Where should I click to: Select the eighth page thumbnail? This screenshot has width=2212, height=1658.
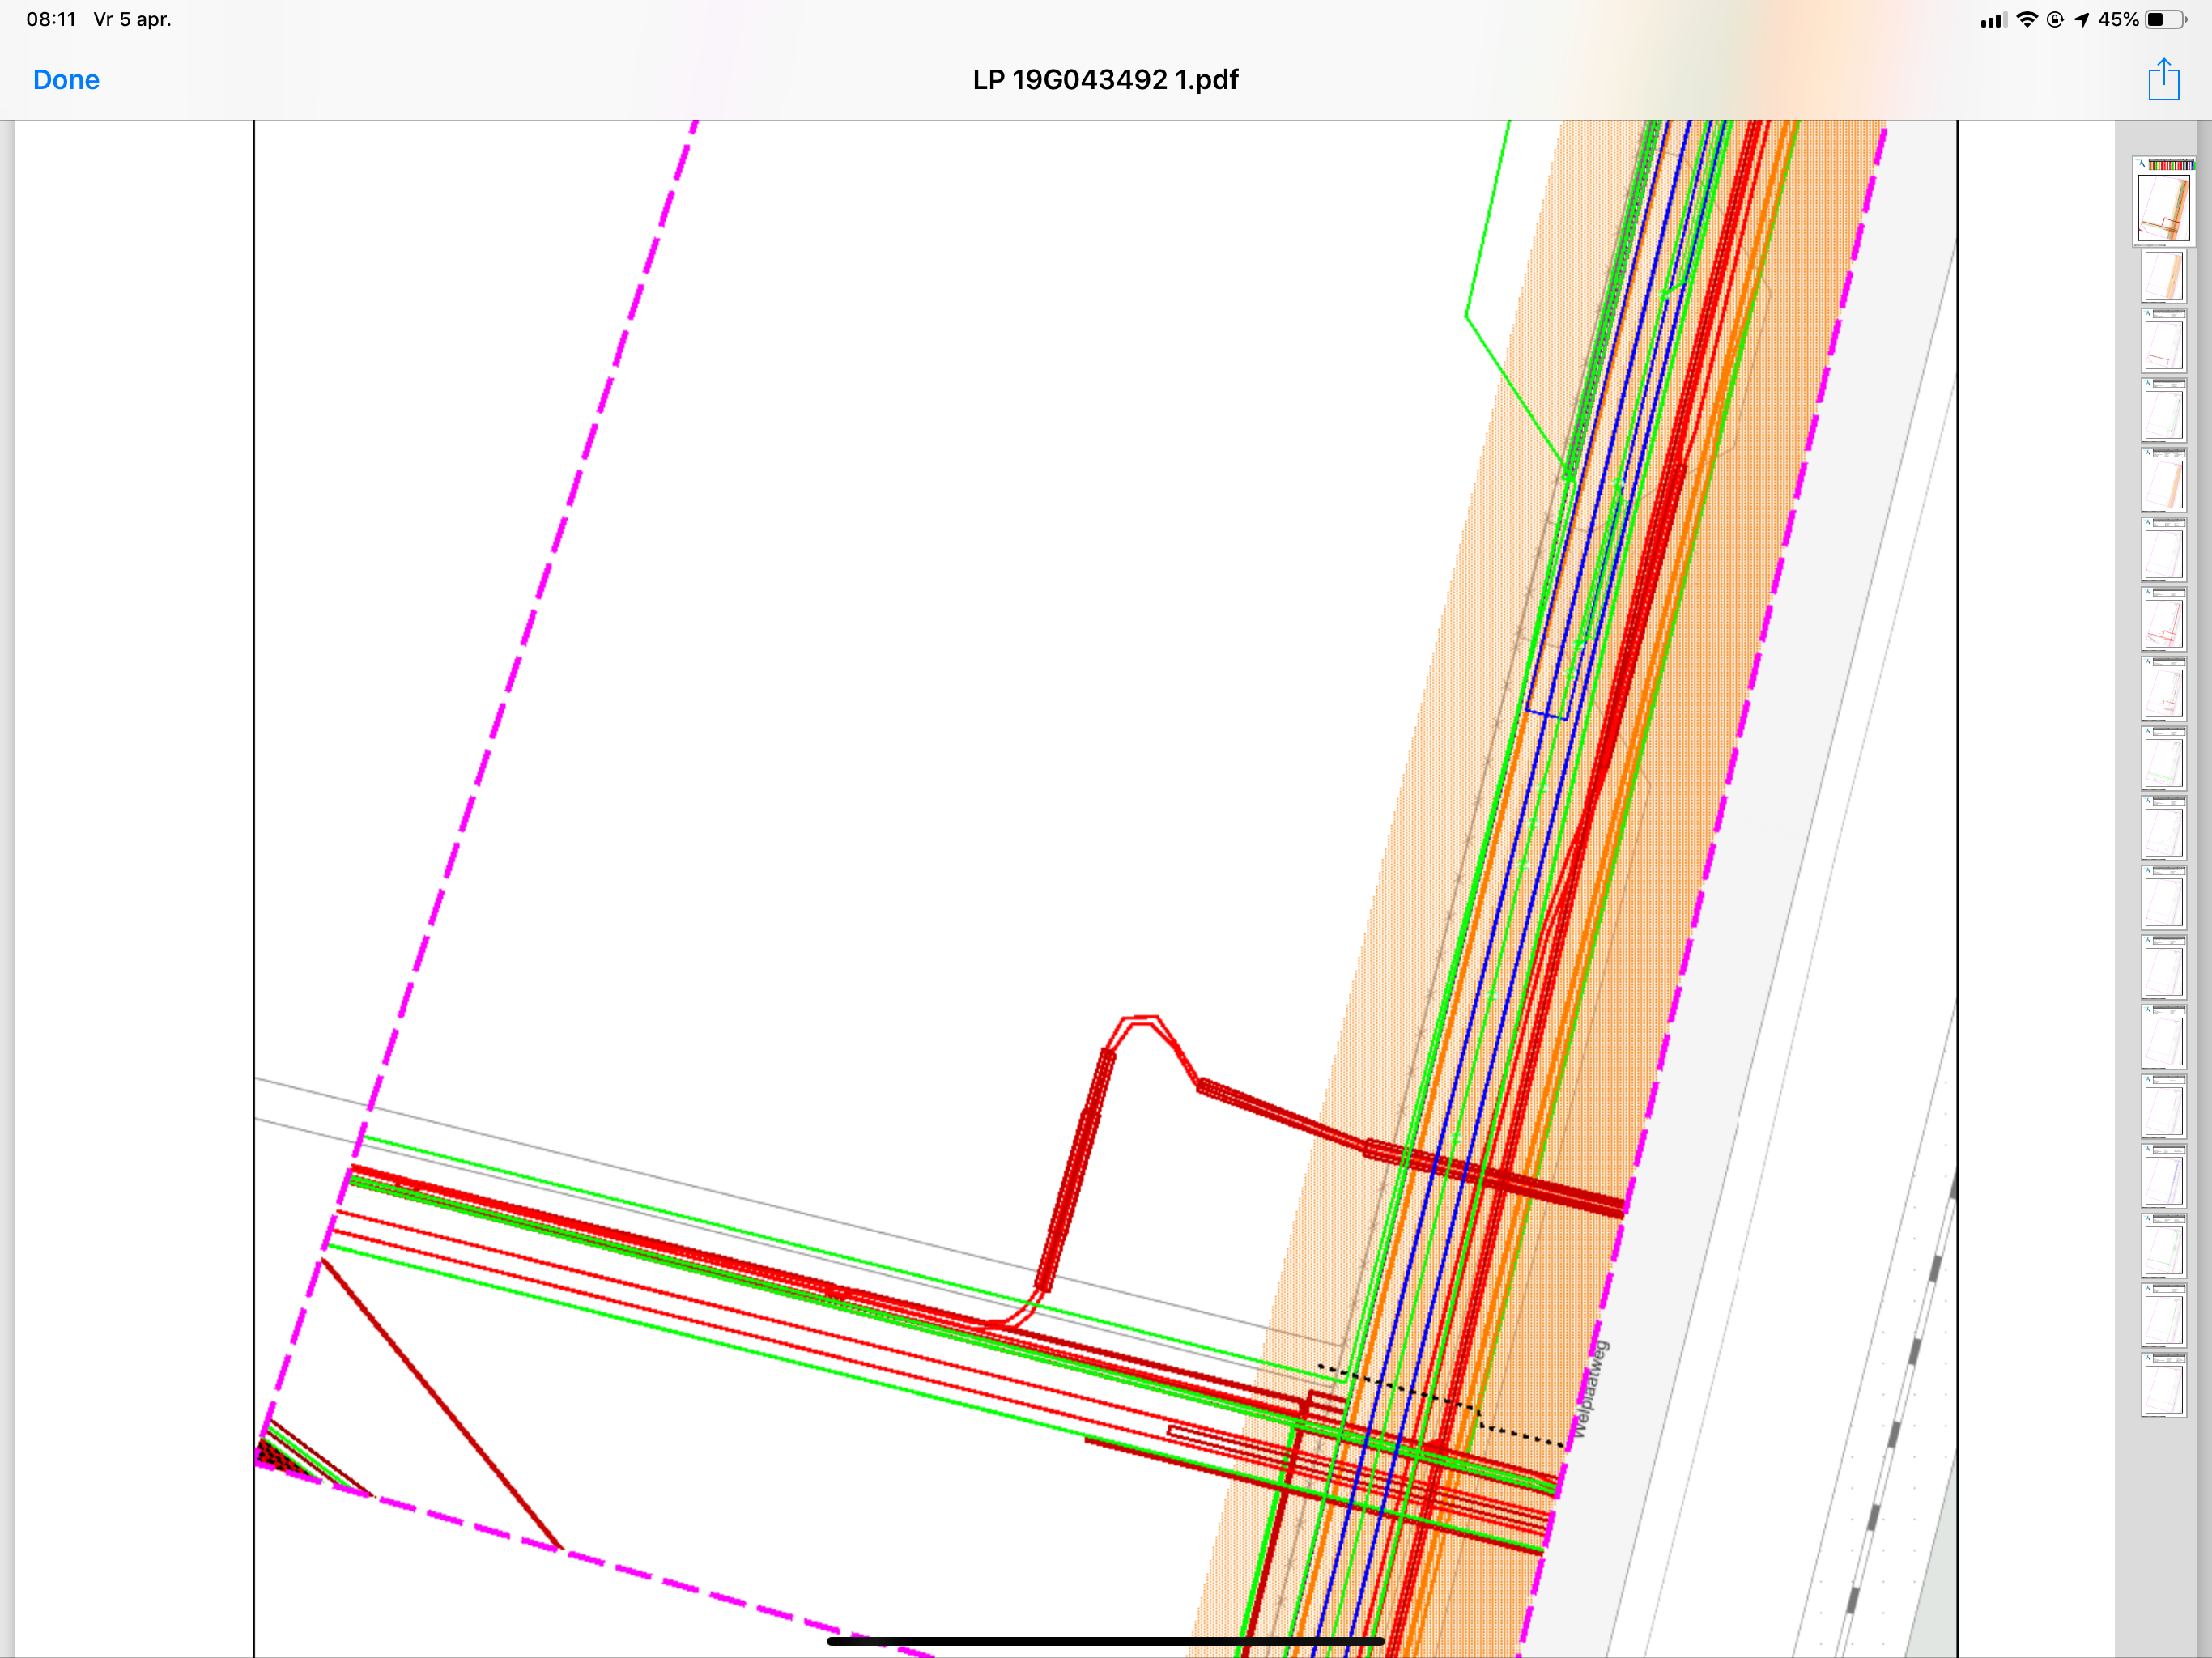2164,690
